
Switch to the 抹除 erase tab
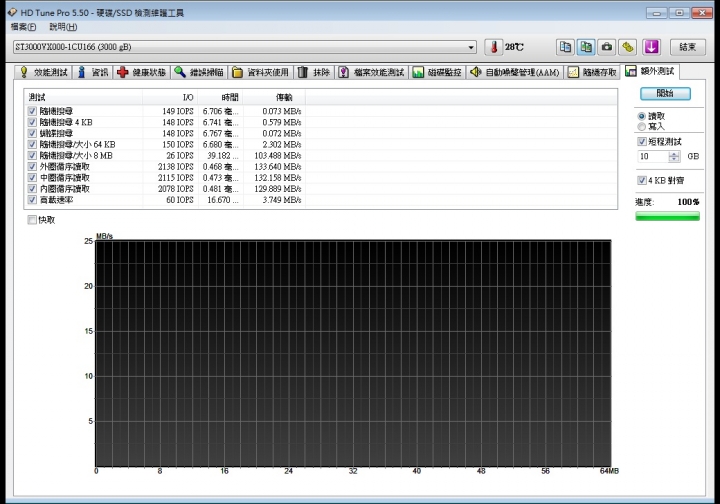315,72
